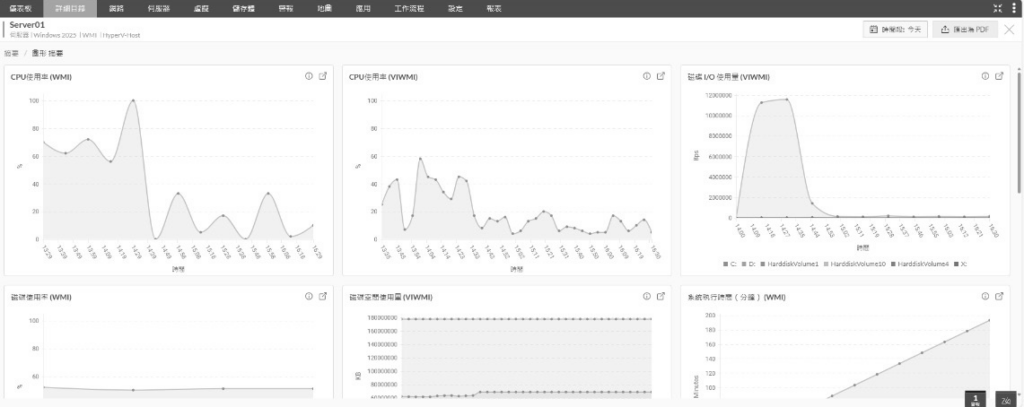Open the three-dot more menu in top bar
The image size is (1024, 407).
[x=1014, y=8]
